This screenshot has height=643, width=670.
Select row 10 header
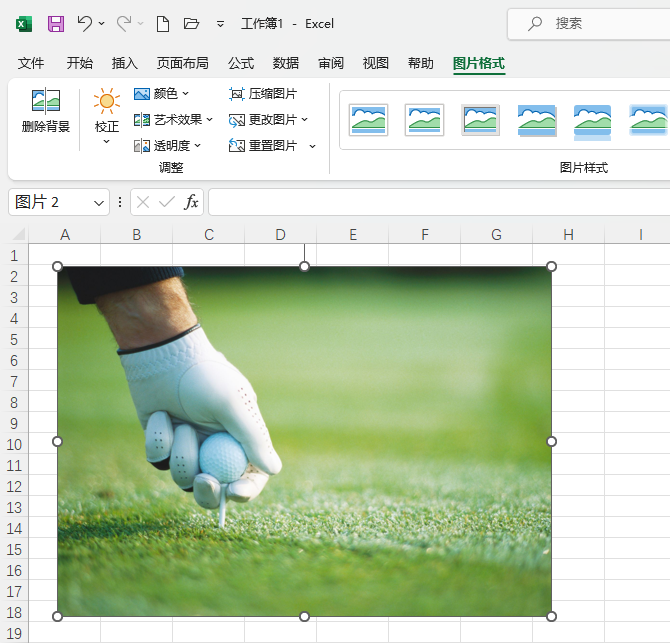[14, 444]
